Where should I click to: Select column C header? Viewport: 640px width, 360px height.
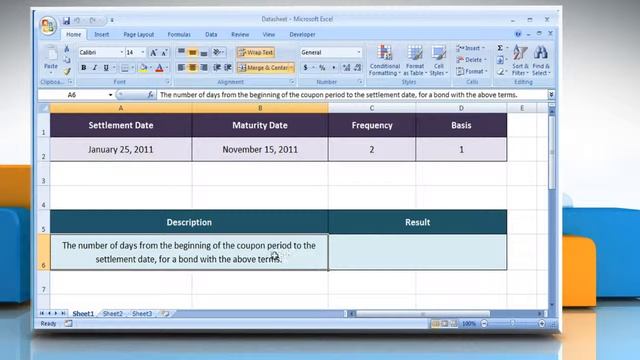[372, 108]
